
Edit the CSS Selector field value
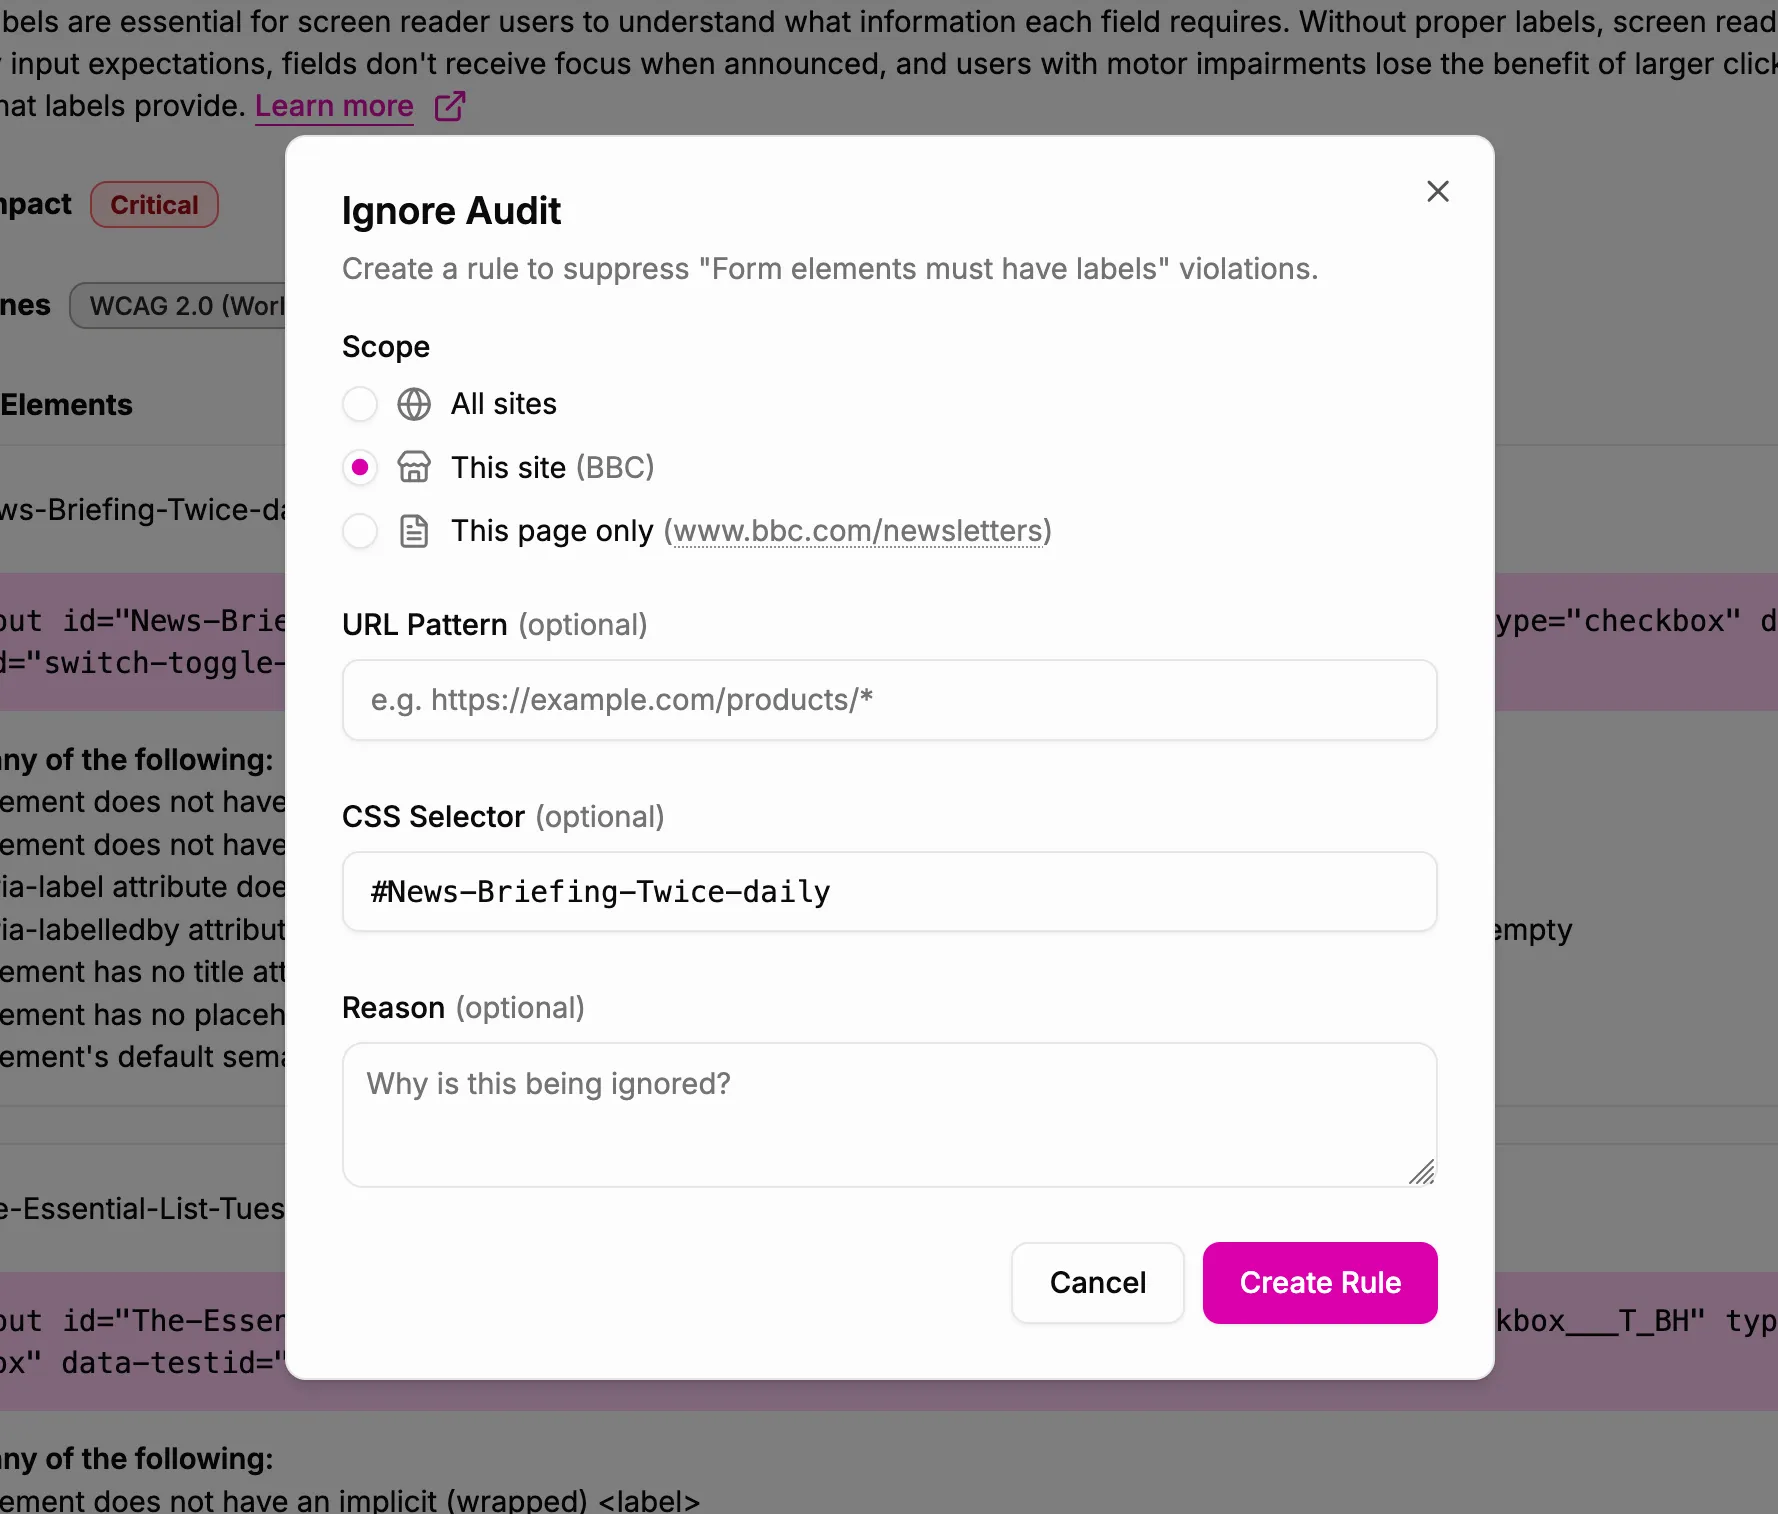tap(889, 891)
